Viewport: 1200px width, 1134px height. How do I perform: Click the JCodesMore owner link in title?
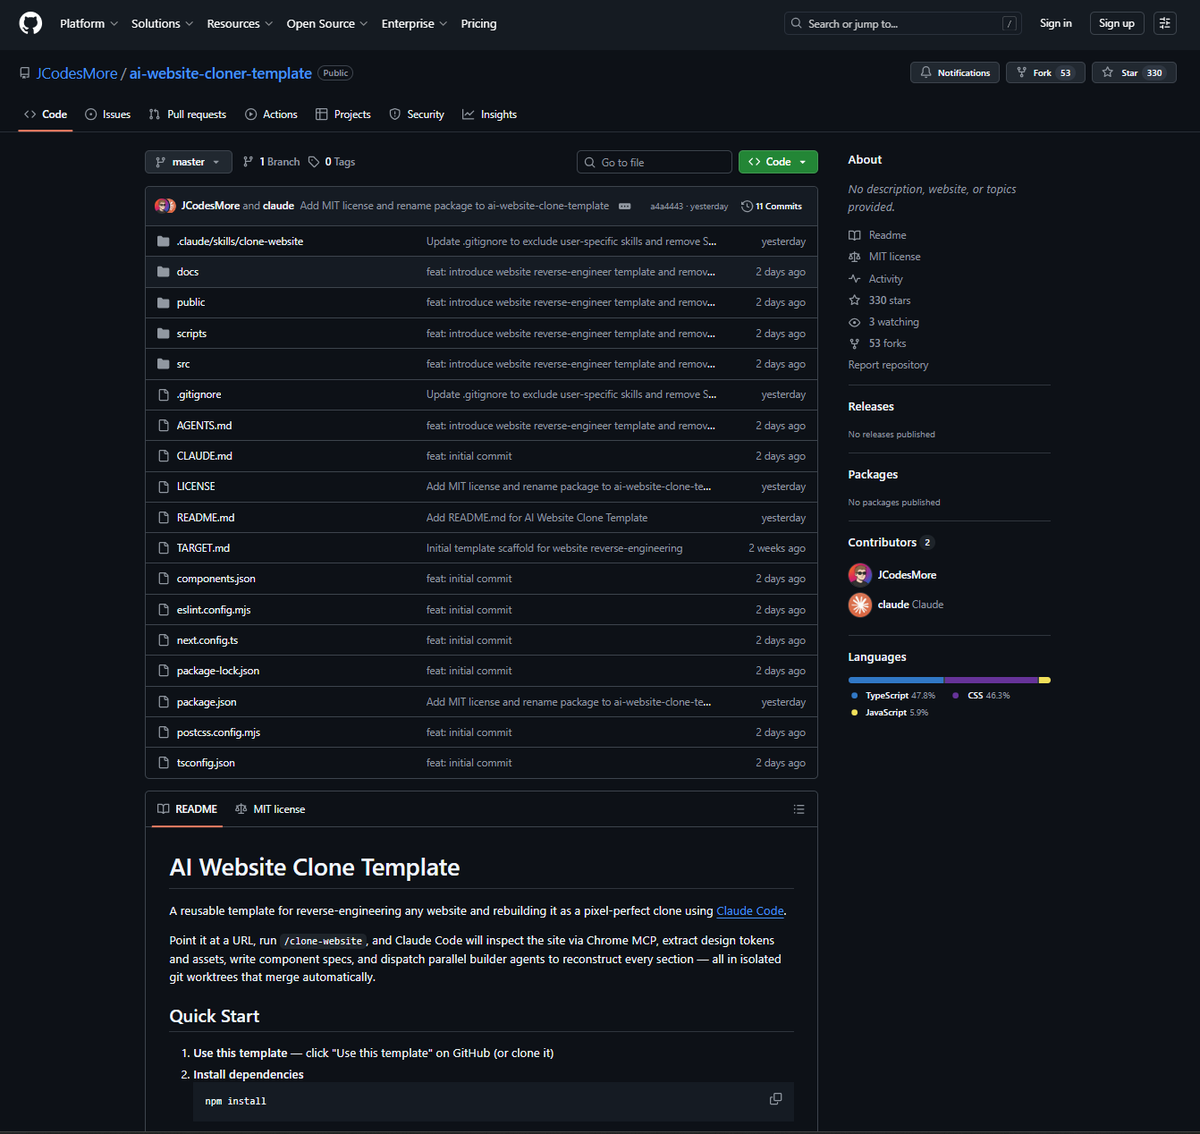point(77,73)
